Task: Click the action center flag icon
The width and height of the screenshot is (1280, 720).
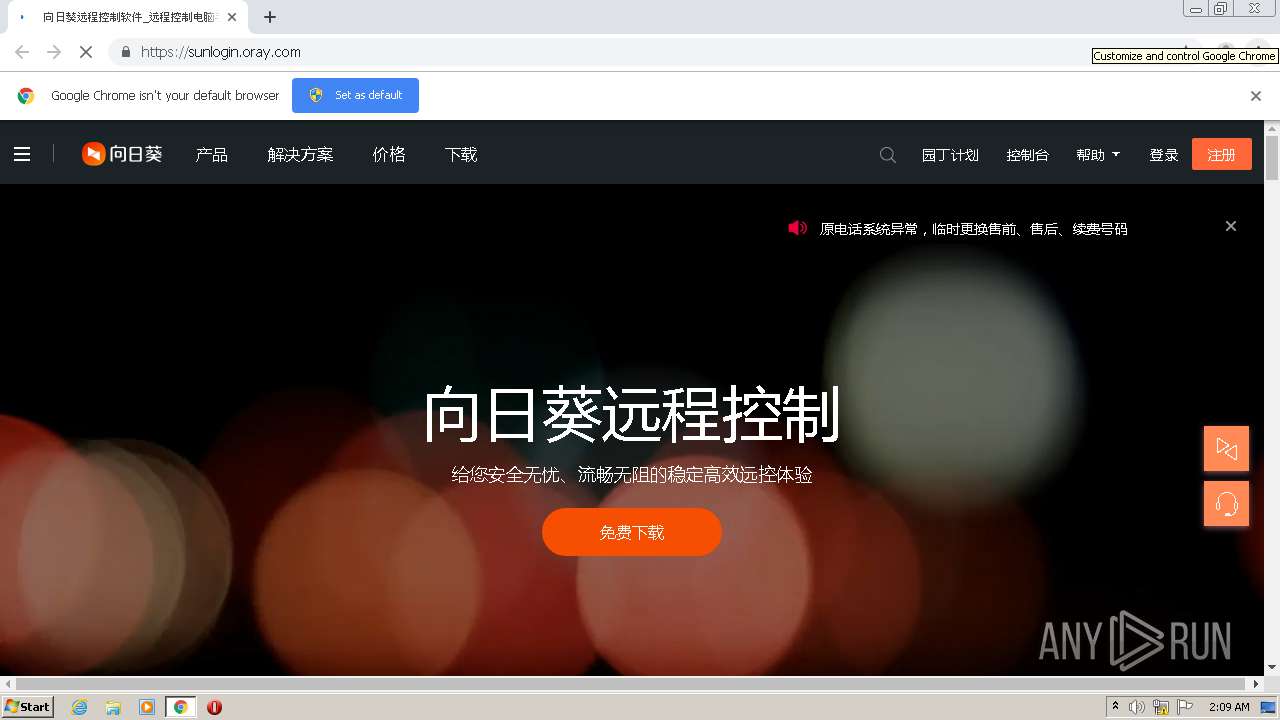Action: (x=1185, y=707)
